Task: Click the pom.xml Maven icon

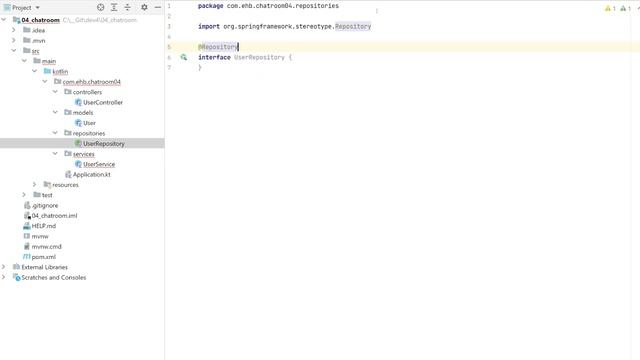Action: point(27,257)
